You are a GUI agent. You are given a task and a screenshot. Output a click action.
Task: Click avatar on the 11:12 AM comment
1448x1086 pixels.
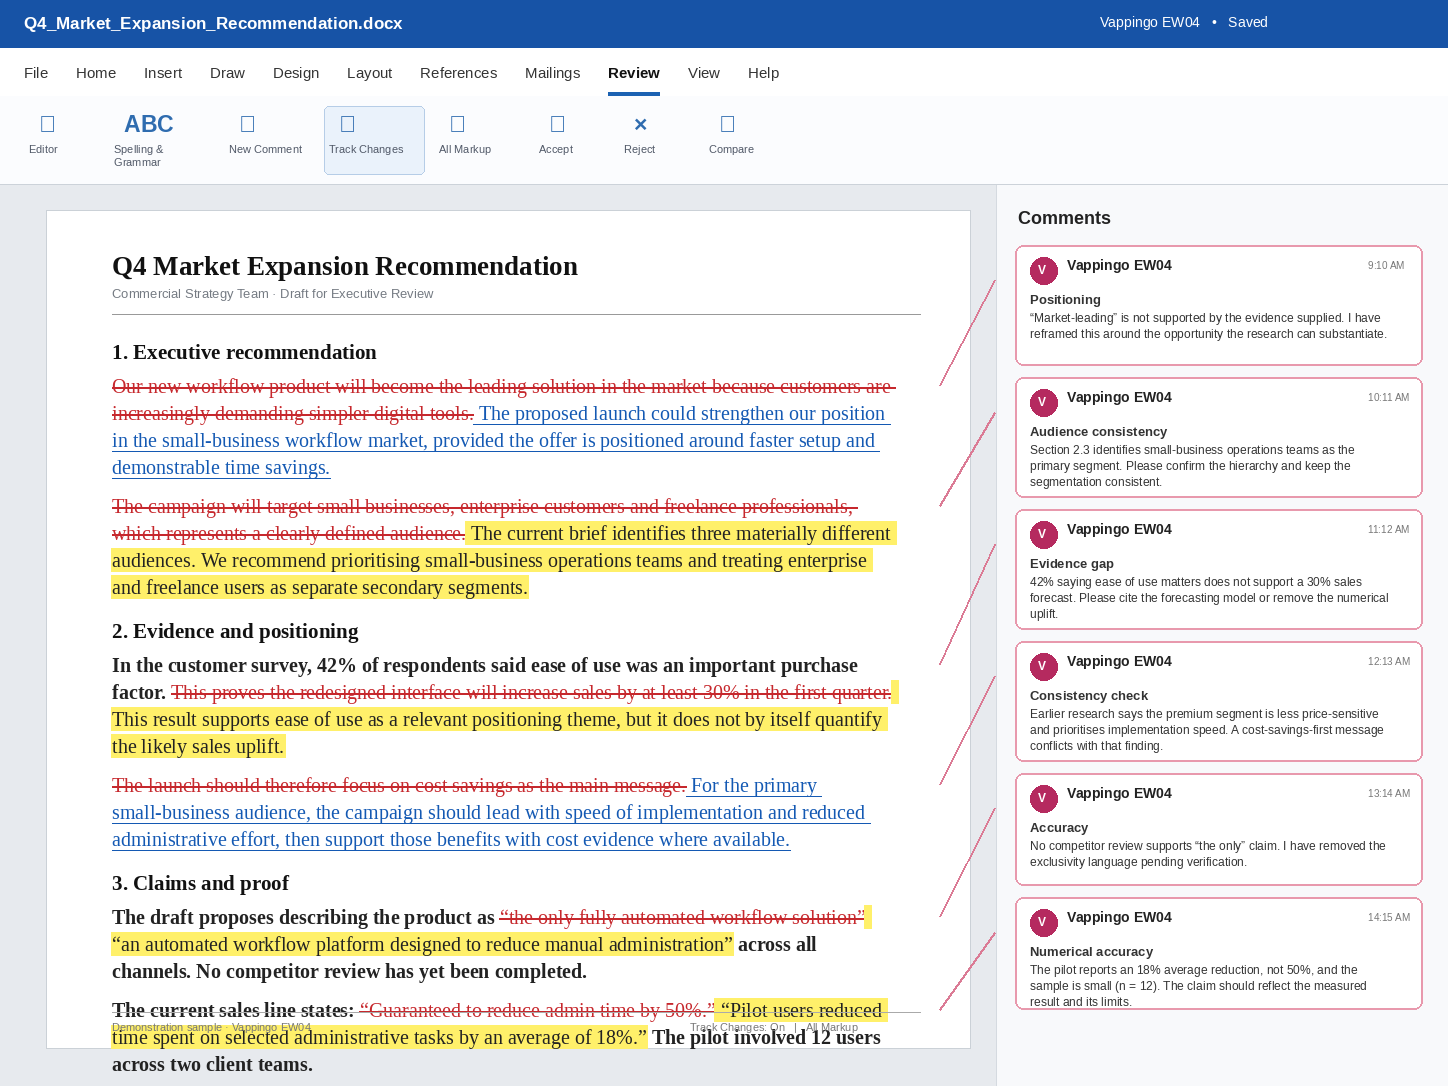(x=1044, y=535)
